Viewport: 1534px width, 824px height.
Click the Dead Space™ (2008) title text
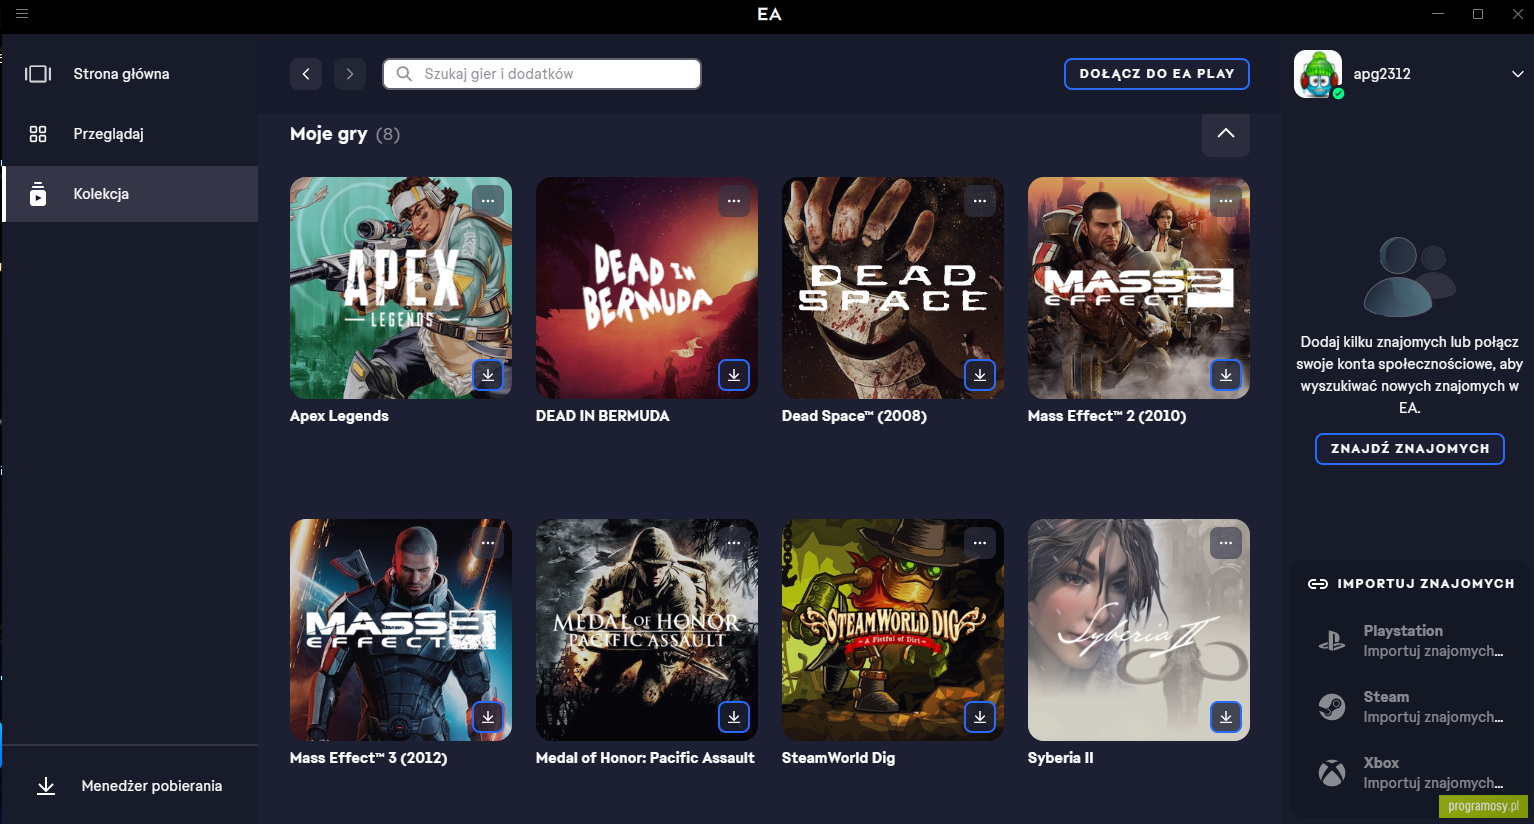[x=854, y=416]
